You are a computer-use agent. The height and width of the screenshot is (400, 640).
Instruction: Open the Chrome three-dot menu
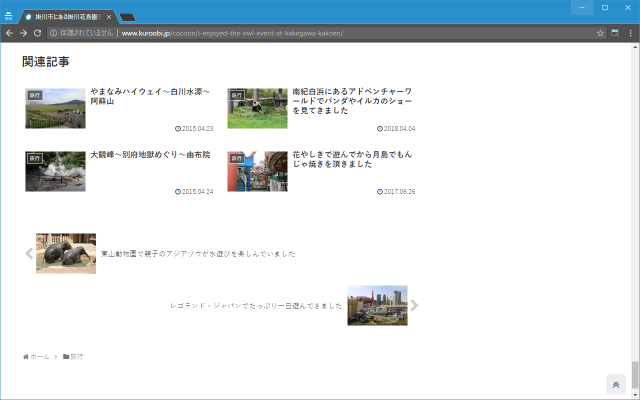coord(631,33)
